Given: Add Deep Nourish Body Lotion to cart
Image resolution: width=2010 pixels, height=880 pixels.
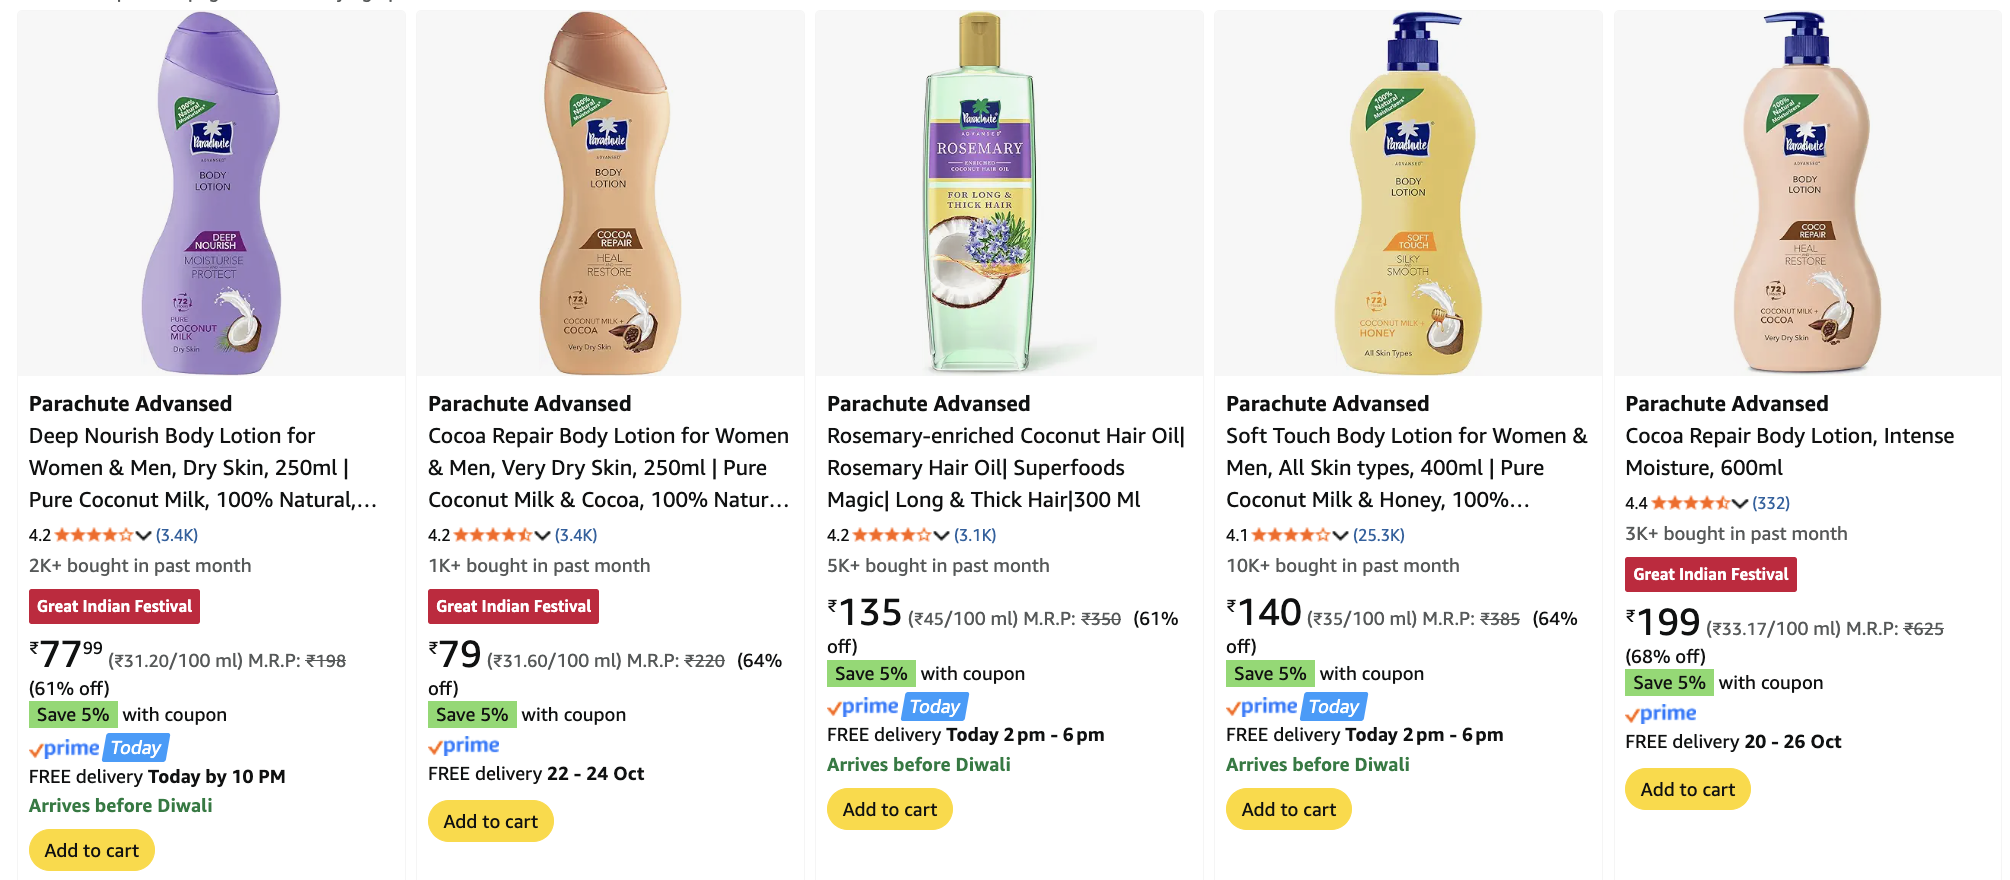Looking at the screenshot, I should (92, 851).
